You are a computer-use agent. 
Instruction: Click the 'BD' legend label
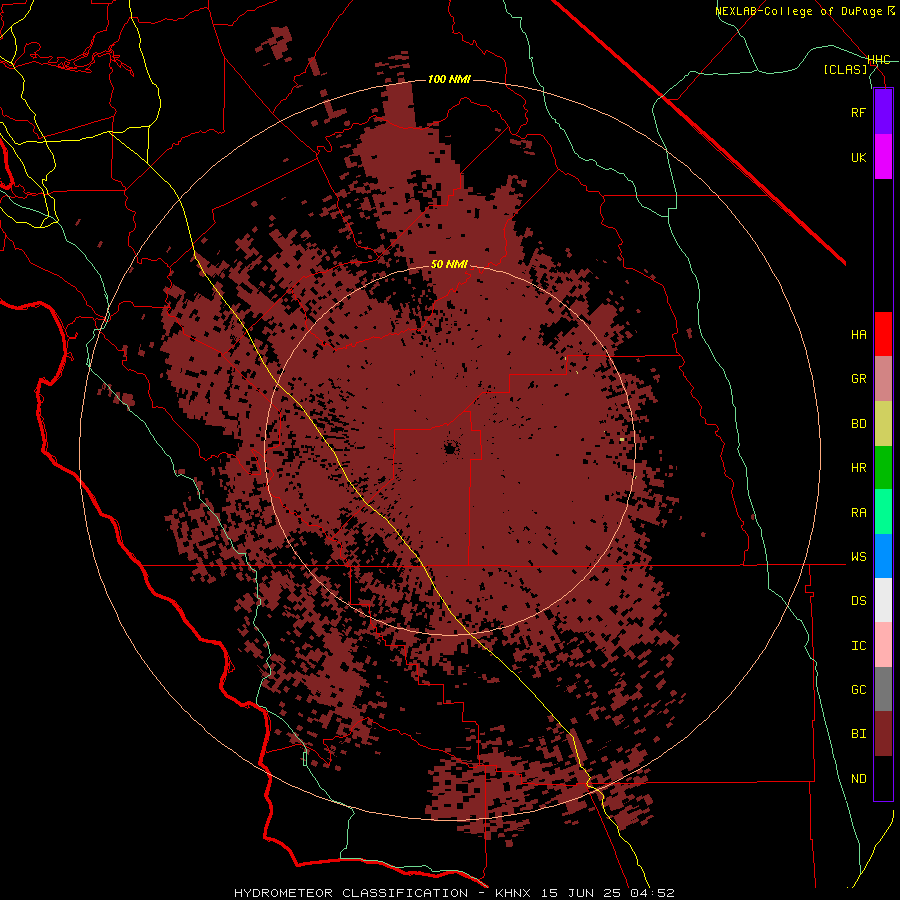859,424
